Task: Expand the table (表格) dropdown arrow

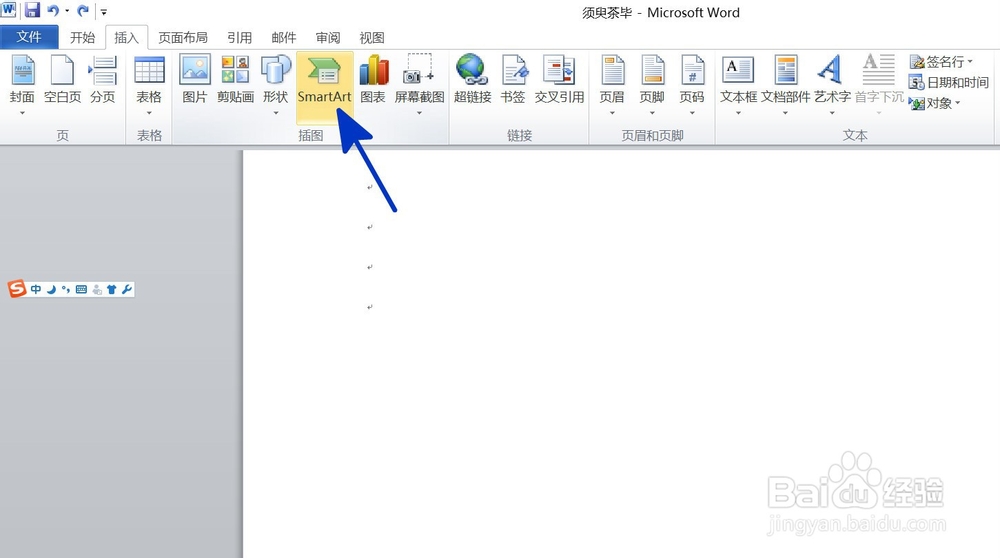Action: coord(149,114)
